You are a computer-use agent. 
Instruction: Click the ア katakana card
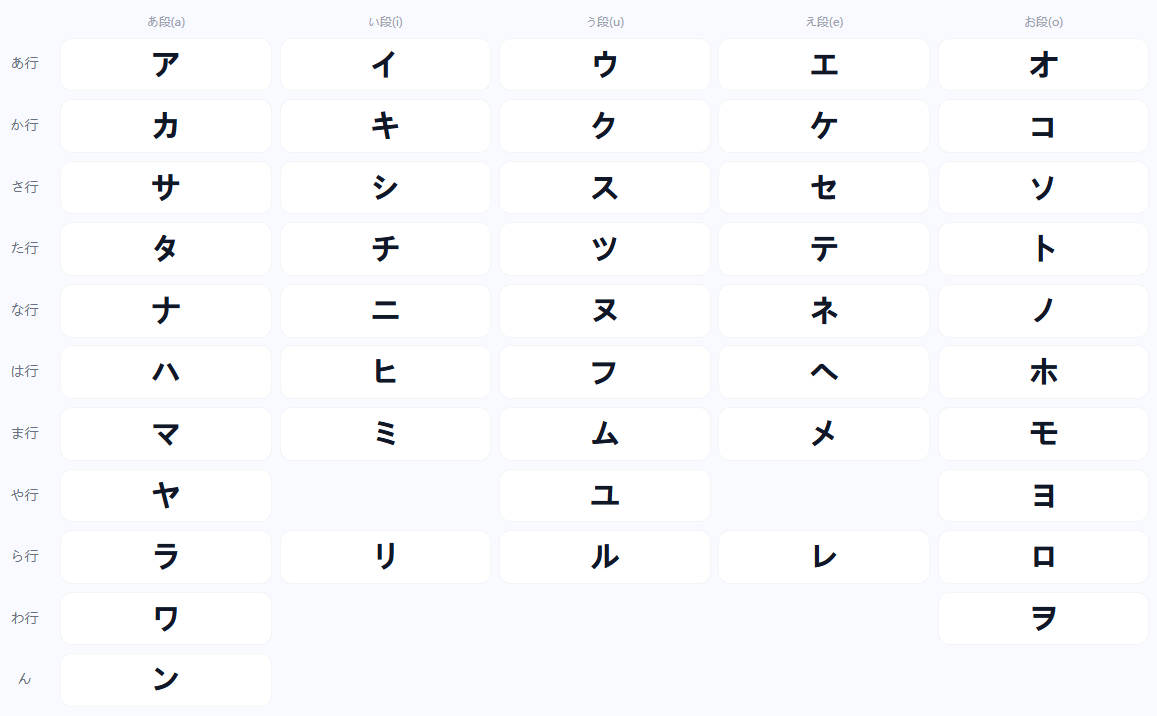point(166,64)
